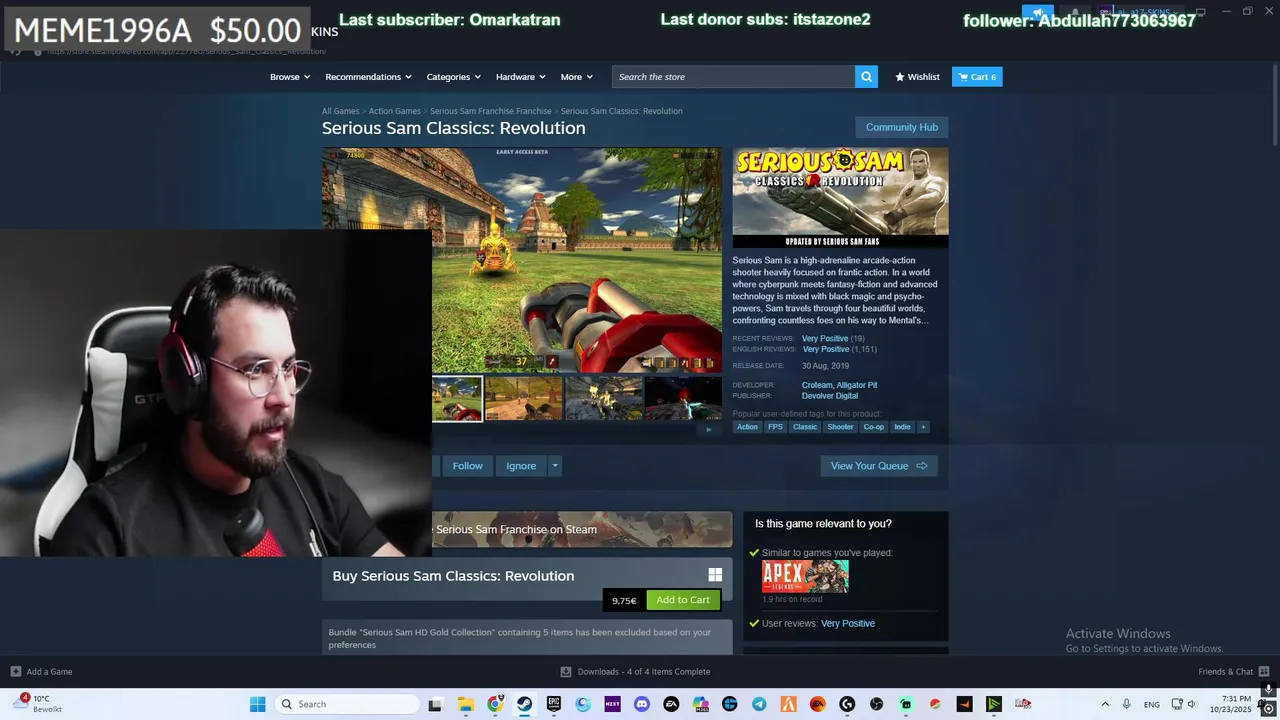Image resolution: width=1280 pixels, height=720 pixels.
Task: Open the Devolver Digital publisher link
Action: (x=830, y=396)
